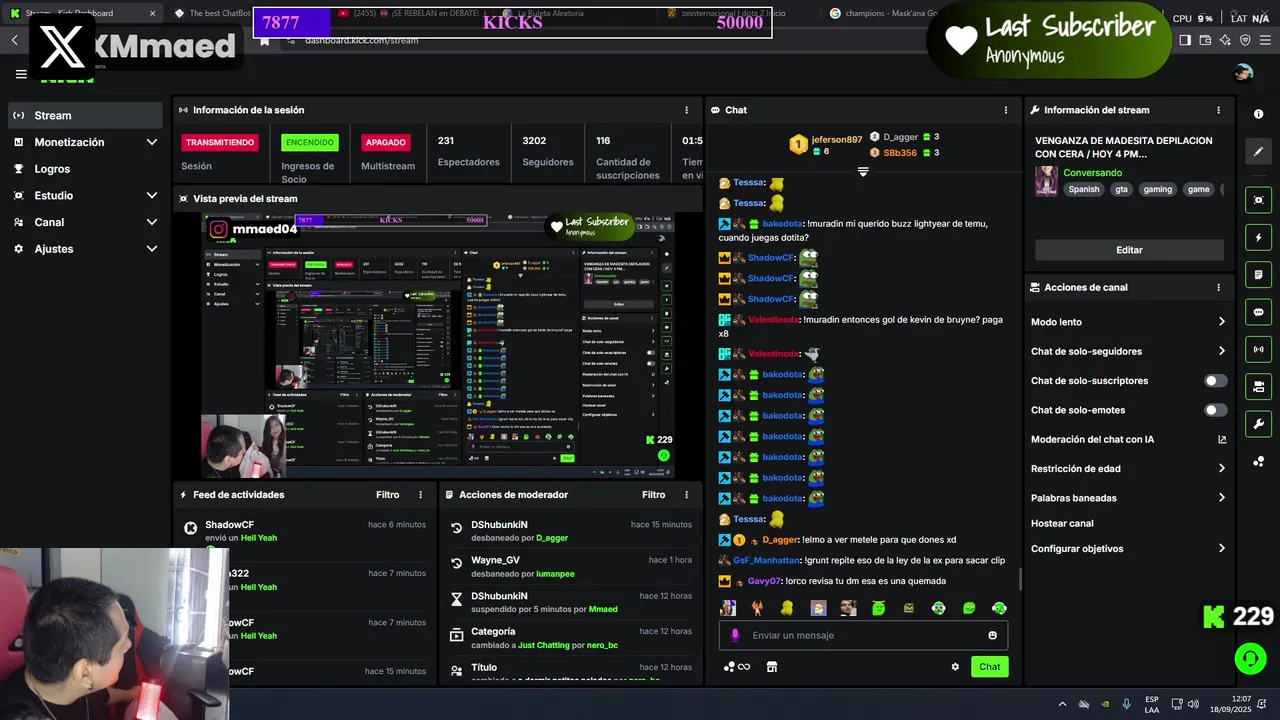Image resolution: width=1280 pixels, height=720 pixels.
Task: Click the TRANSMITIENDO session status badge
Action: 219,142
